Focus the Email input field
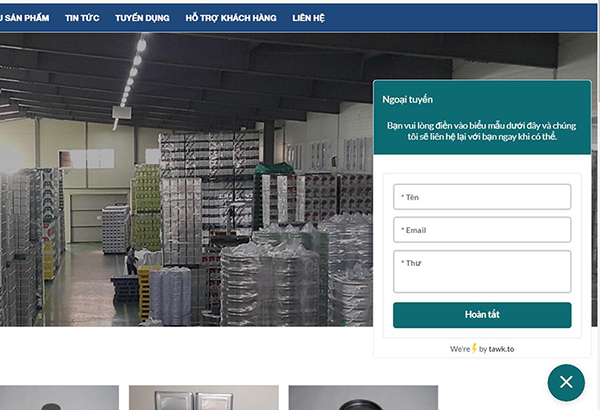This screenshot has width=600, height=410. point(482,230)
